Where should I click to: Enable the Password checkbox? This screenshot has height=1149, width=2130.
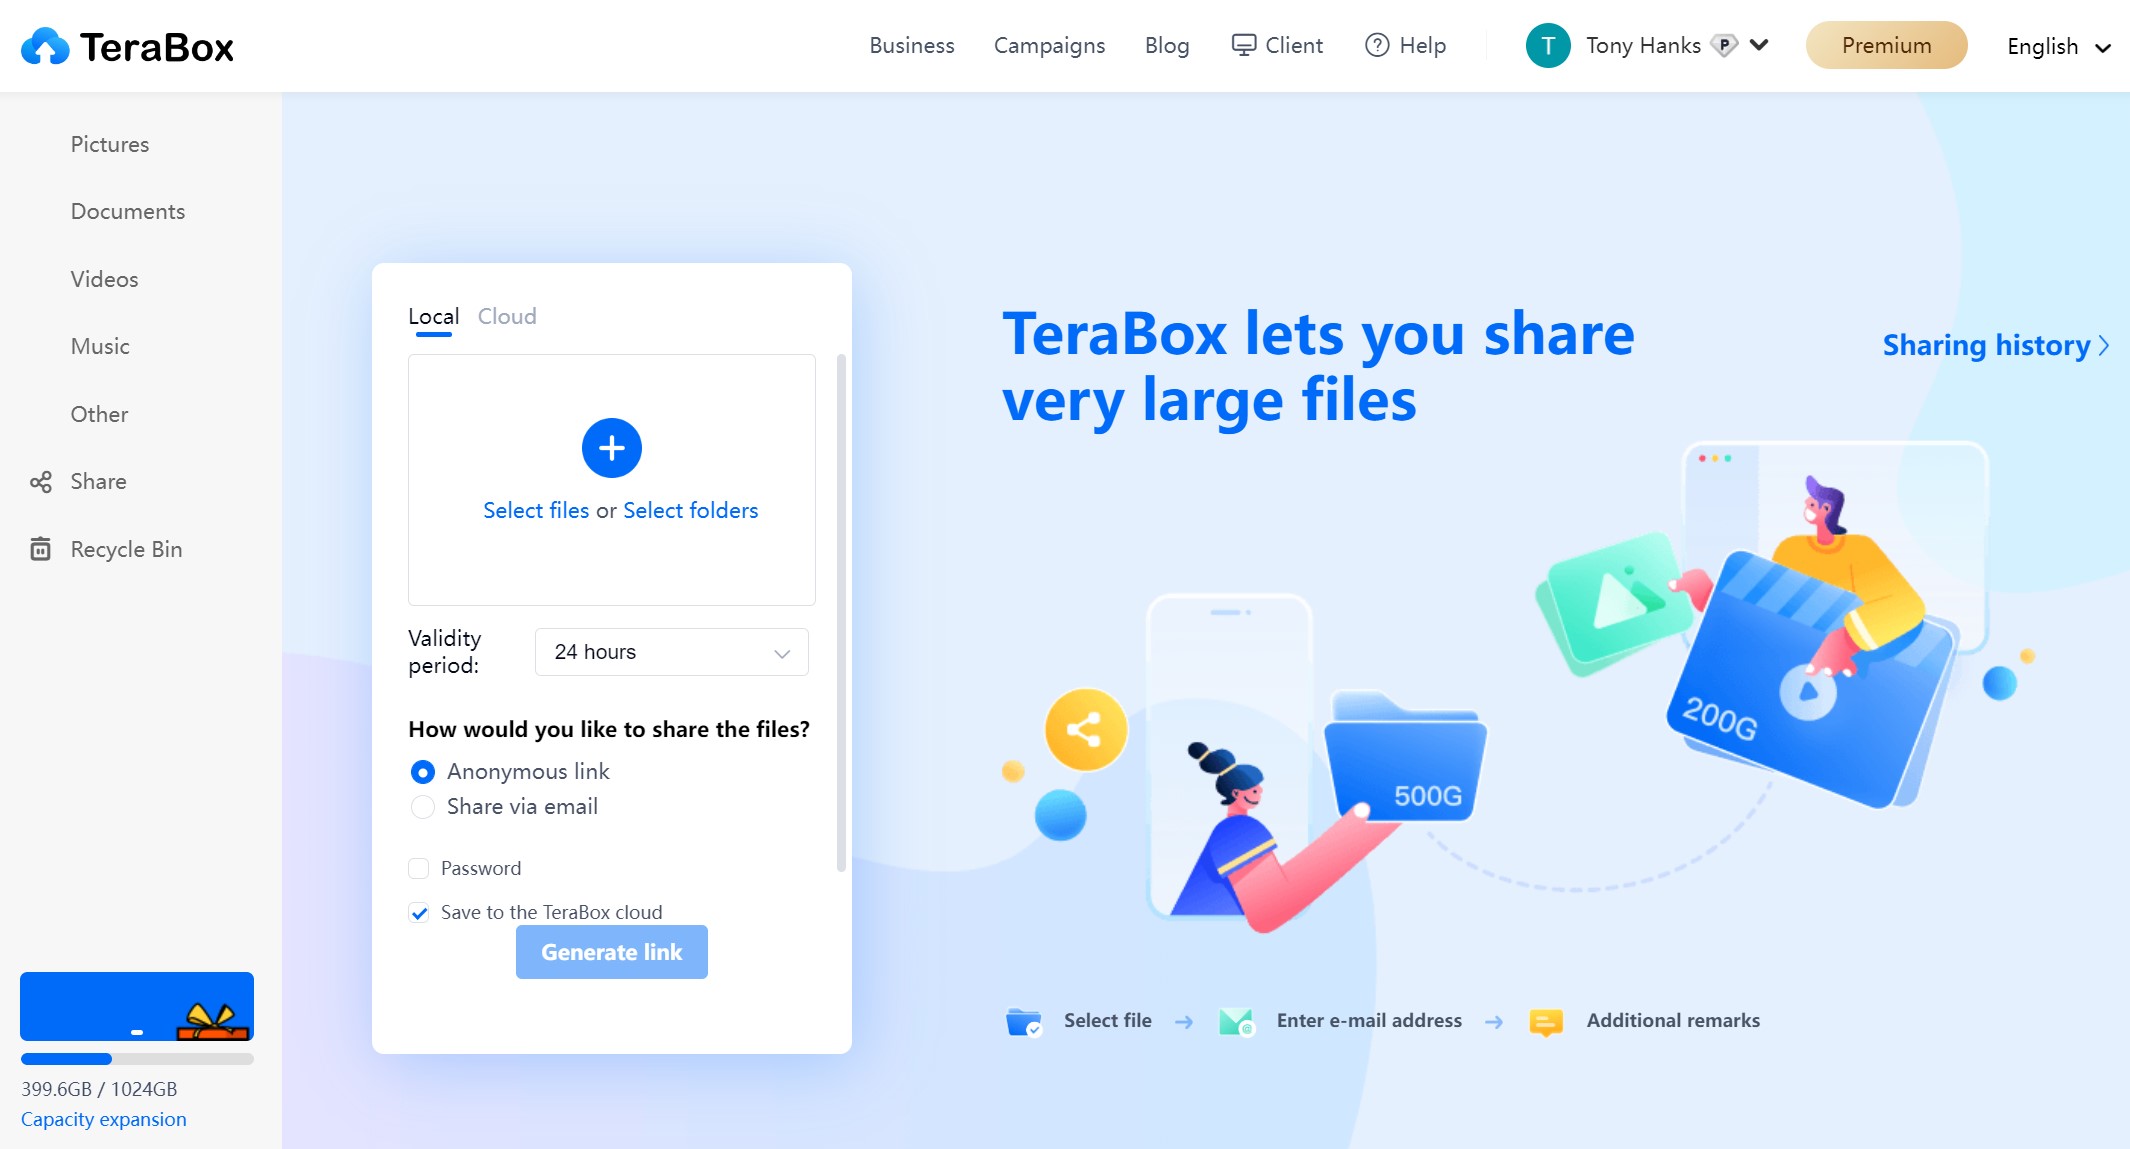pos(419,867)
